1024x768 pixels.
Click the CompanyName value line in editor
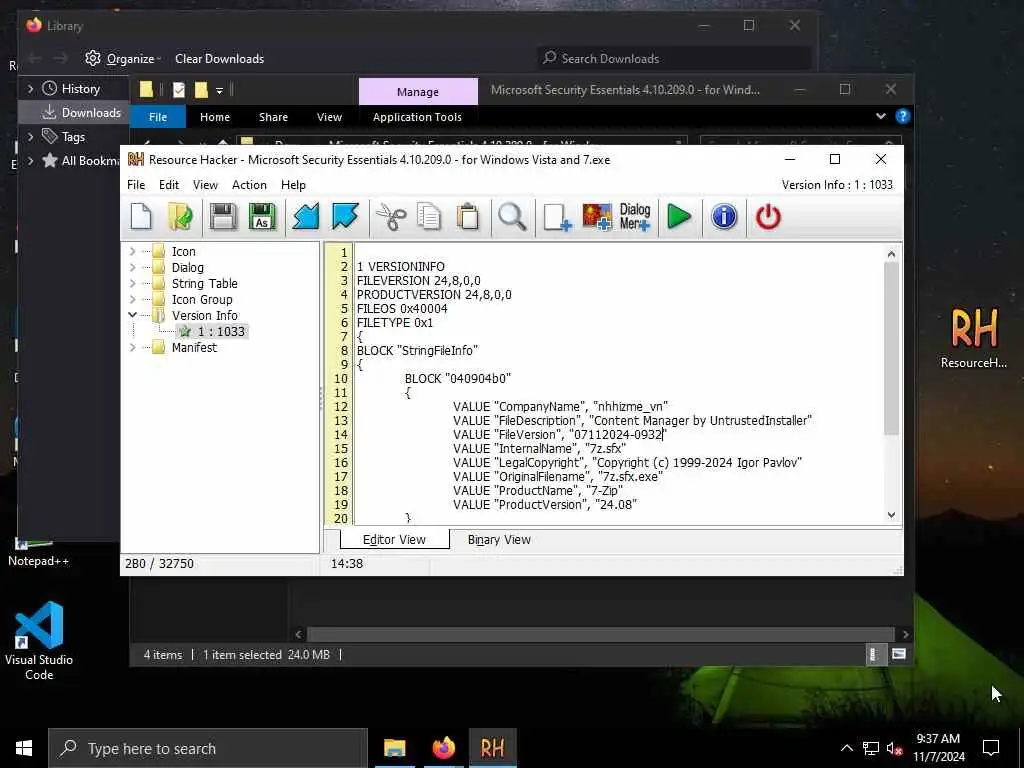(x=560, y=406)
